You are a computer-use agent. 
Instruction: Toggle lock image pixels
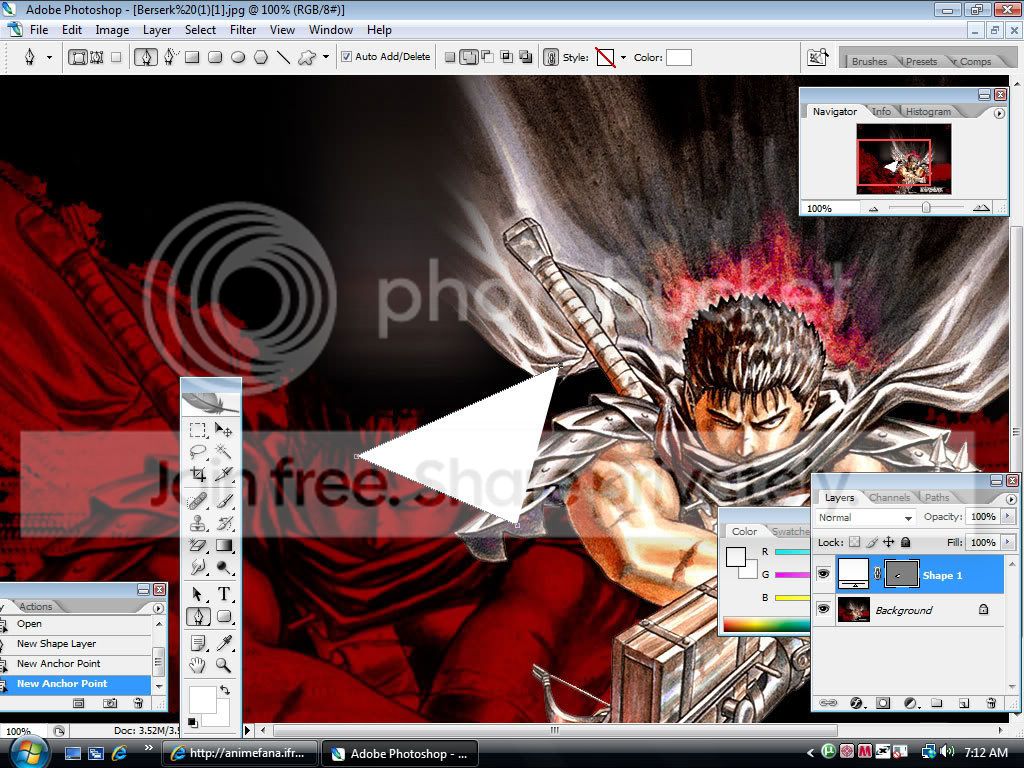click(x=871, y=542)
